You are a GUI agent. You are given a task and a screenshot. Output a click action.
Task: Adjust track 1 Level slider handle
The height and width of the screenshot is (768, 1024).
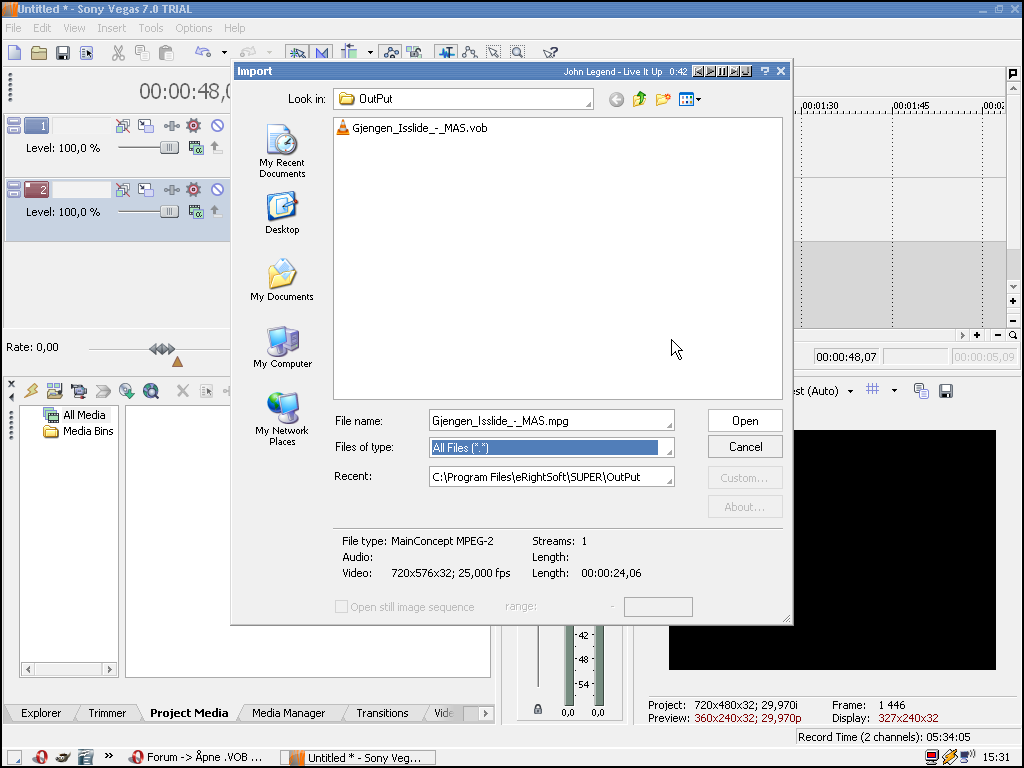coord(169,148)
